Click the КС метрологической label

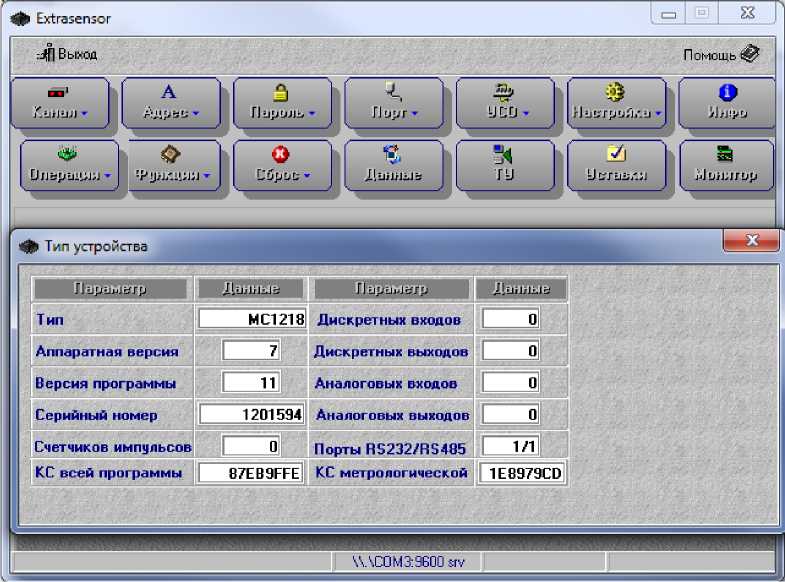pos(391,472)
